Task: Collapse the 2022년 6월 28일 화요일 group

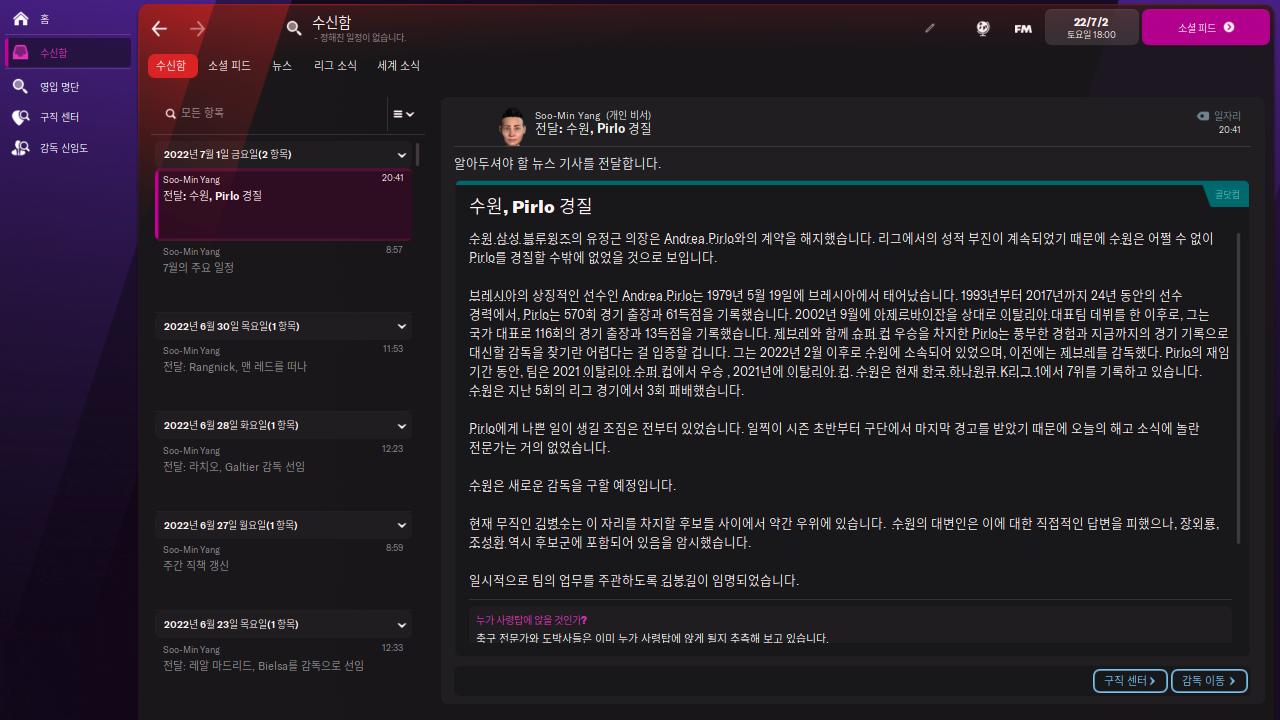Action: click(x=402, y=425)
